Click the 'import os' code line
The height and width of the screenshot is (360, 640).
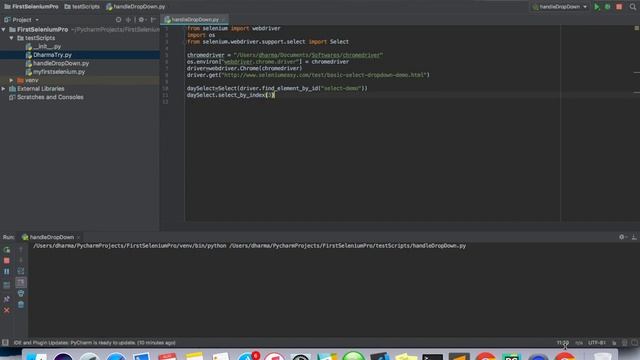[x=201, y=35]
